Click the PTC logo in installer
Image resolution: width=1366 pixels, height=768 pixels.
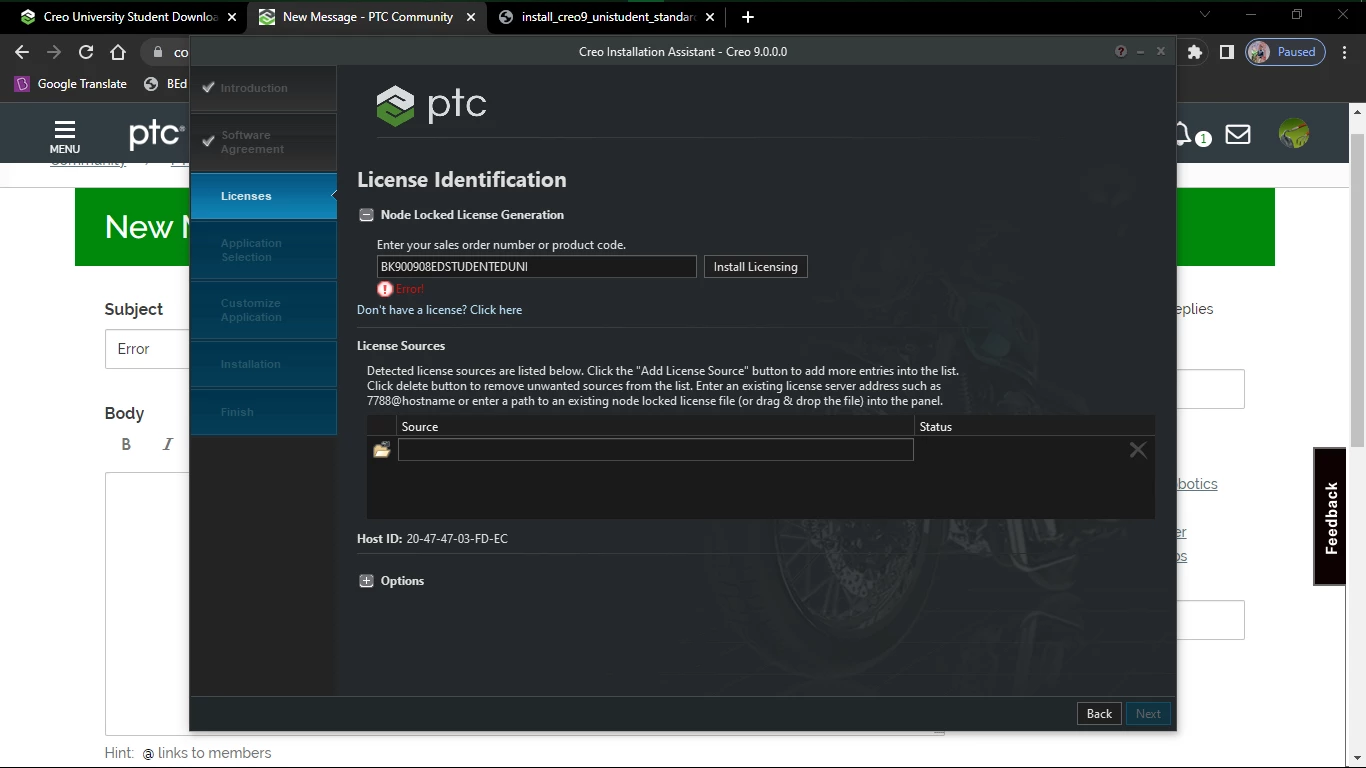[432, 105]
